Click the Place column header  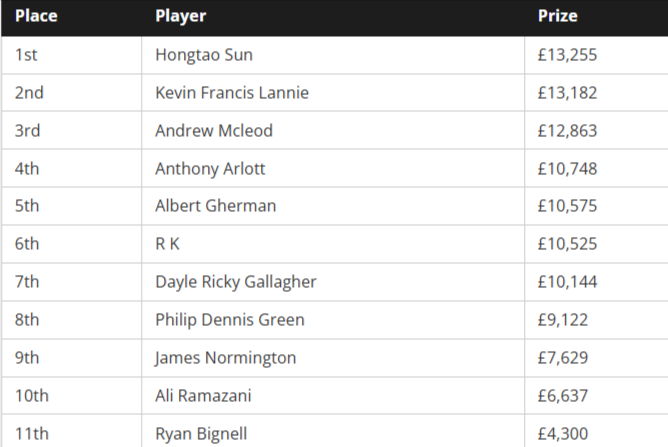(36, 16)
